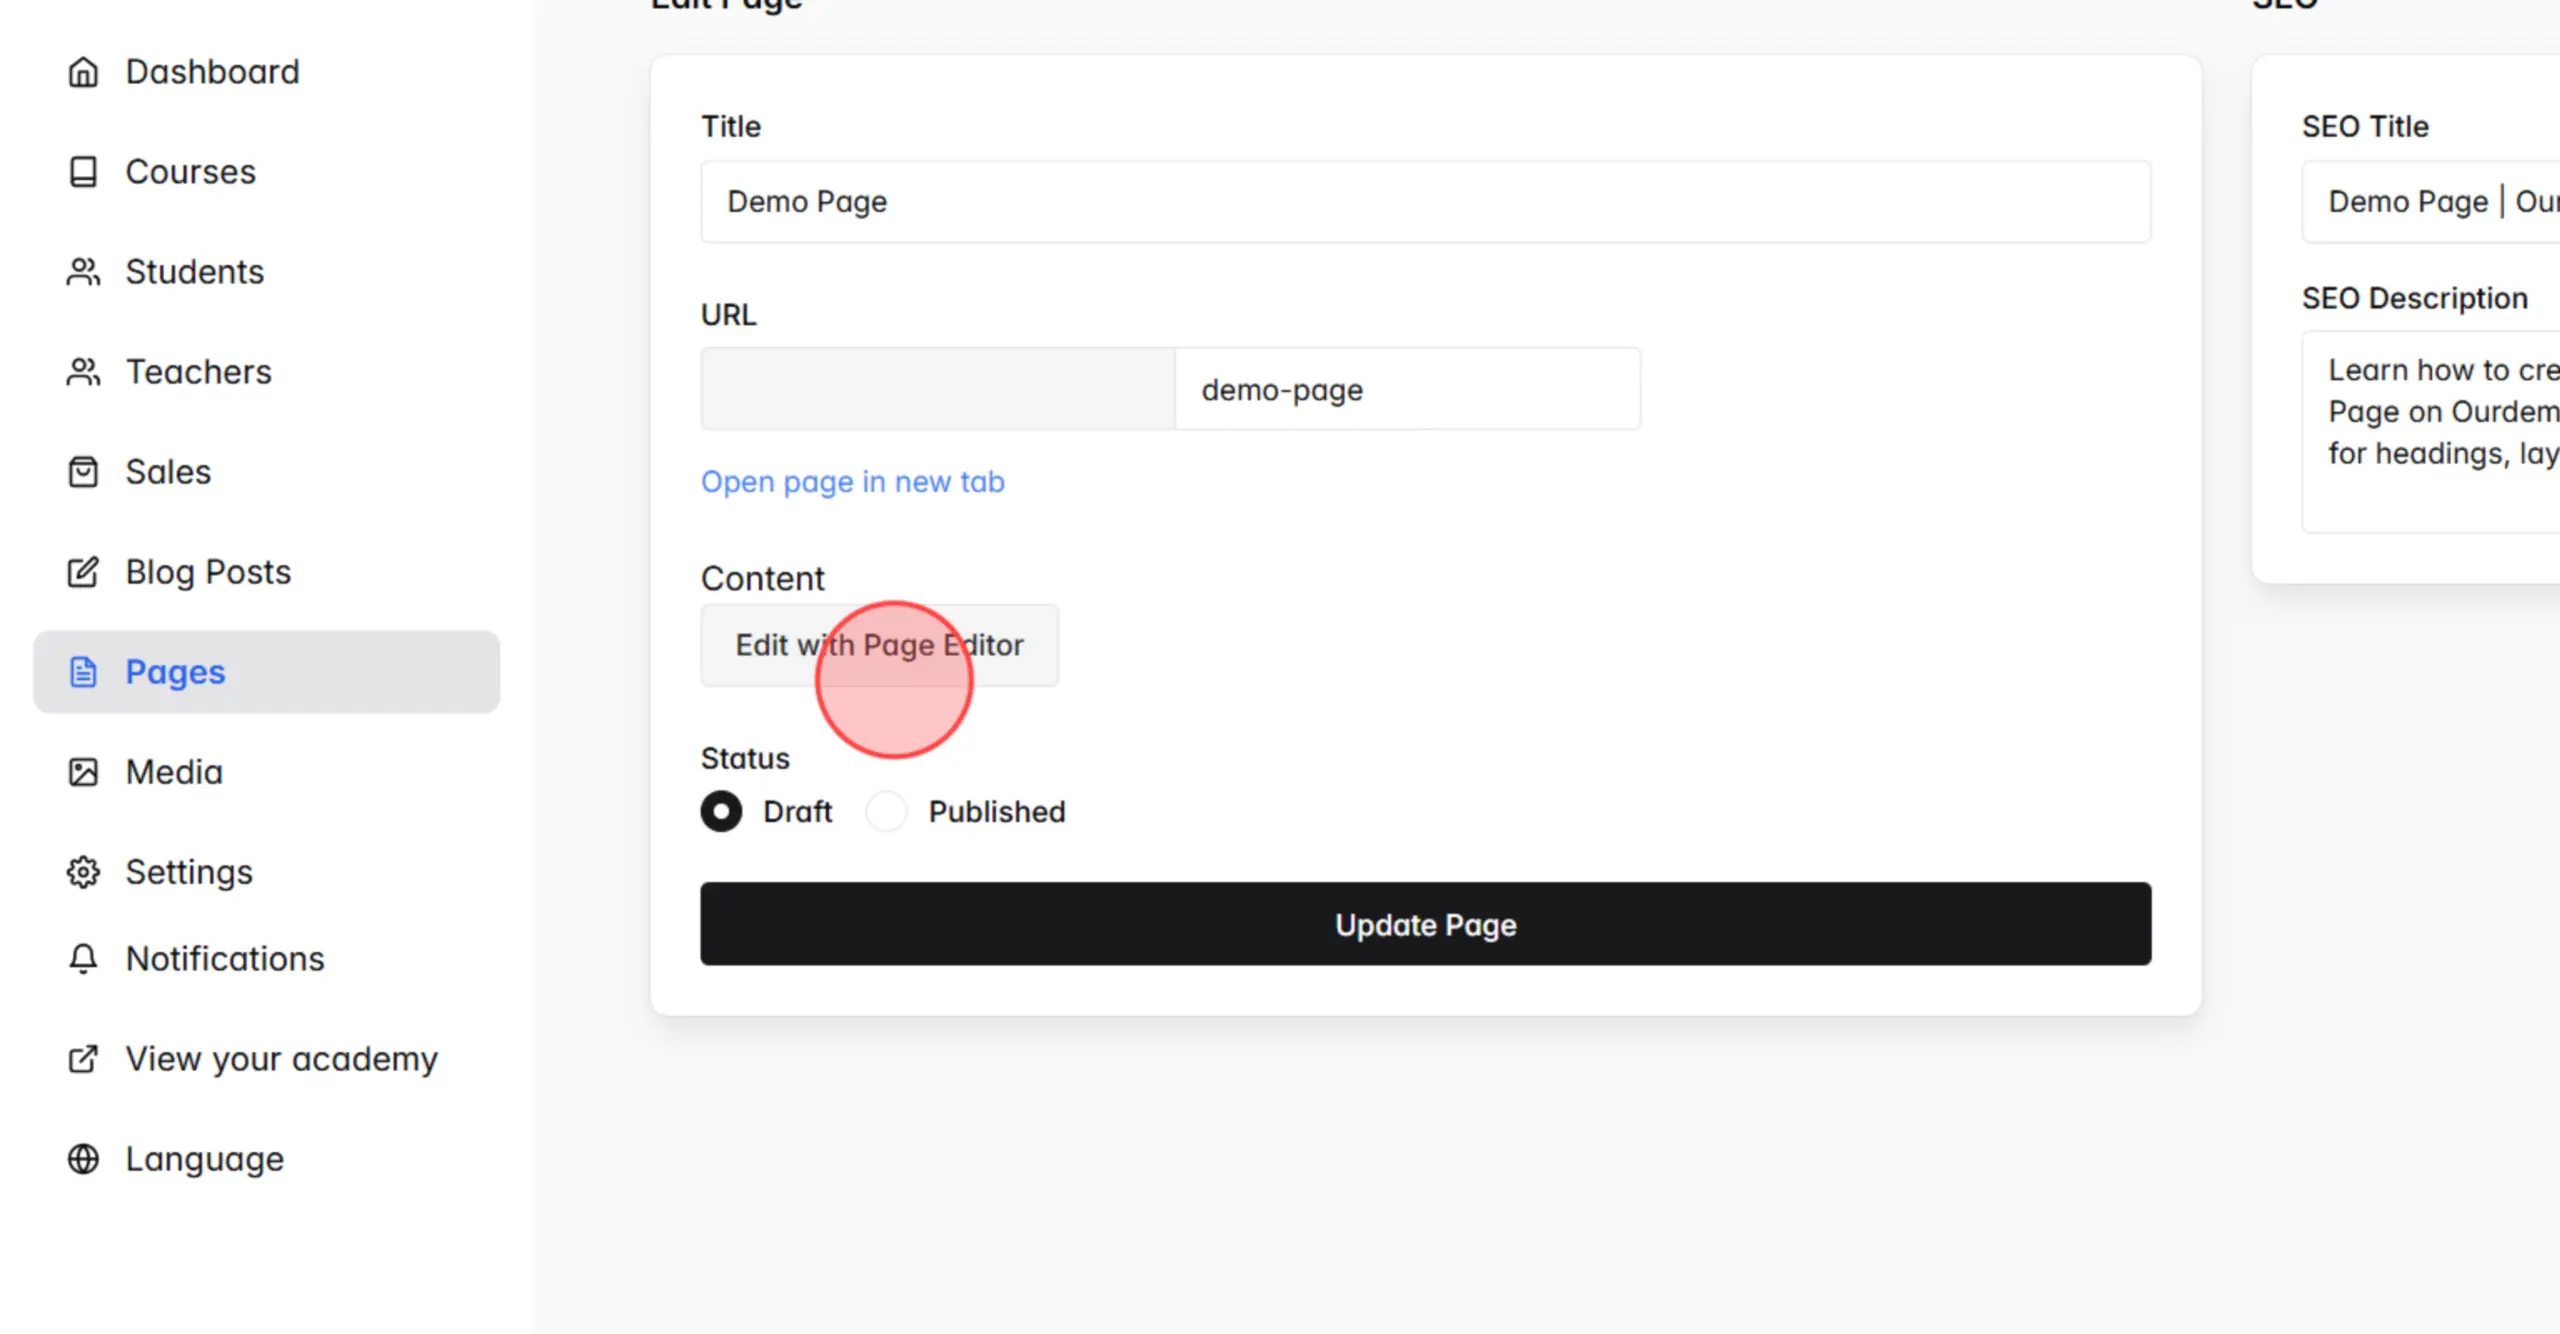
Task: Click the Sales shopping bag icon
Action: pos(83,472)
